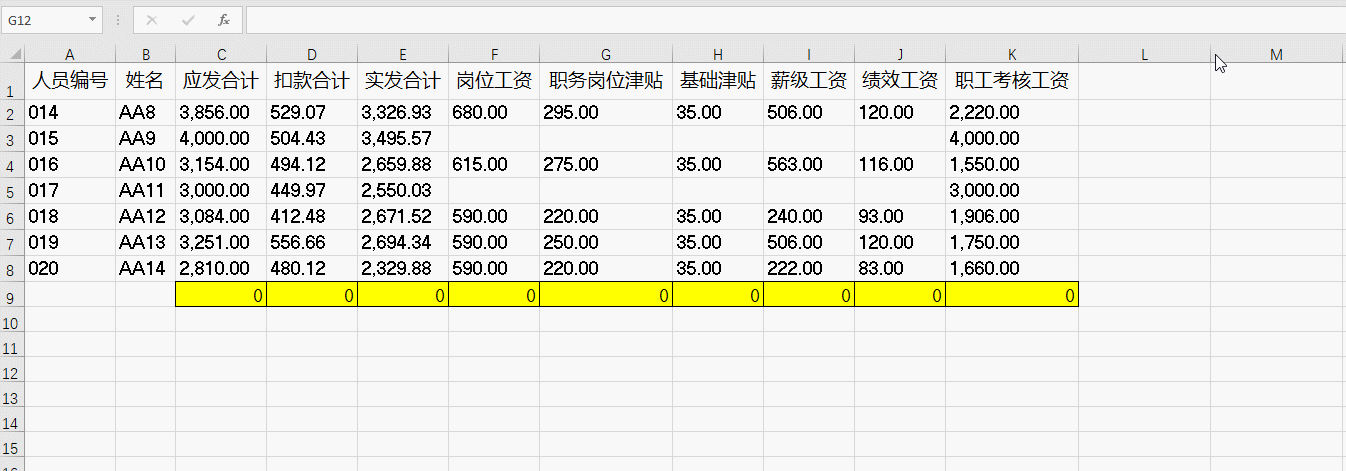Select column A header

pos(70,54)
